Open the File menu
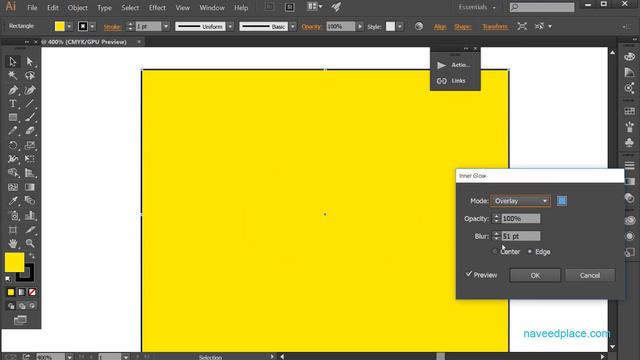640x360 pixels. coord(32,8)
